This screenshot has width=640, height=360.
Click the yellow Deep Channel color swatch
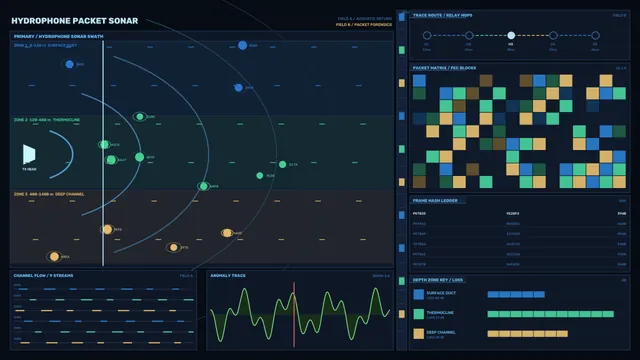pyautogui.click(x=418, y=334)
